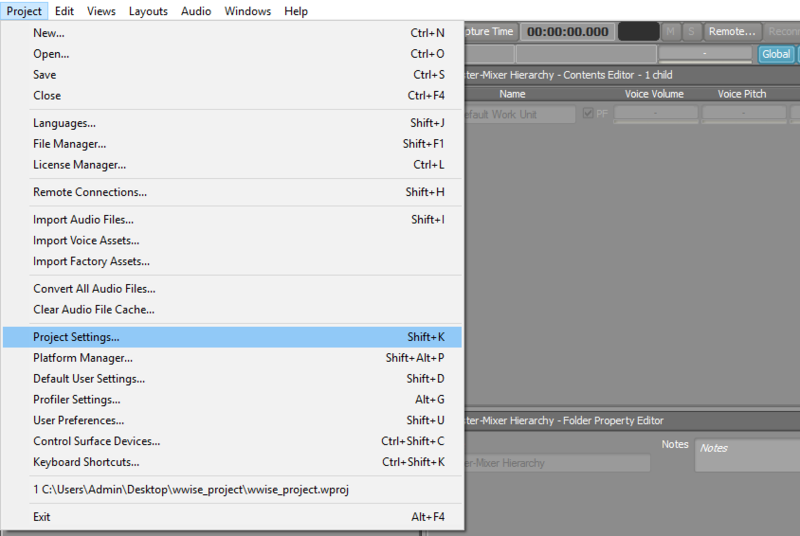Toggle checkbox beside Default Work Unit

588,113
